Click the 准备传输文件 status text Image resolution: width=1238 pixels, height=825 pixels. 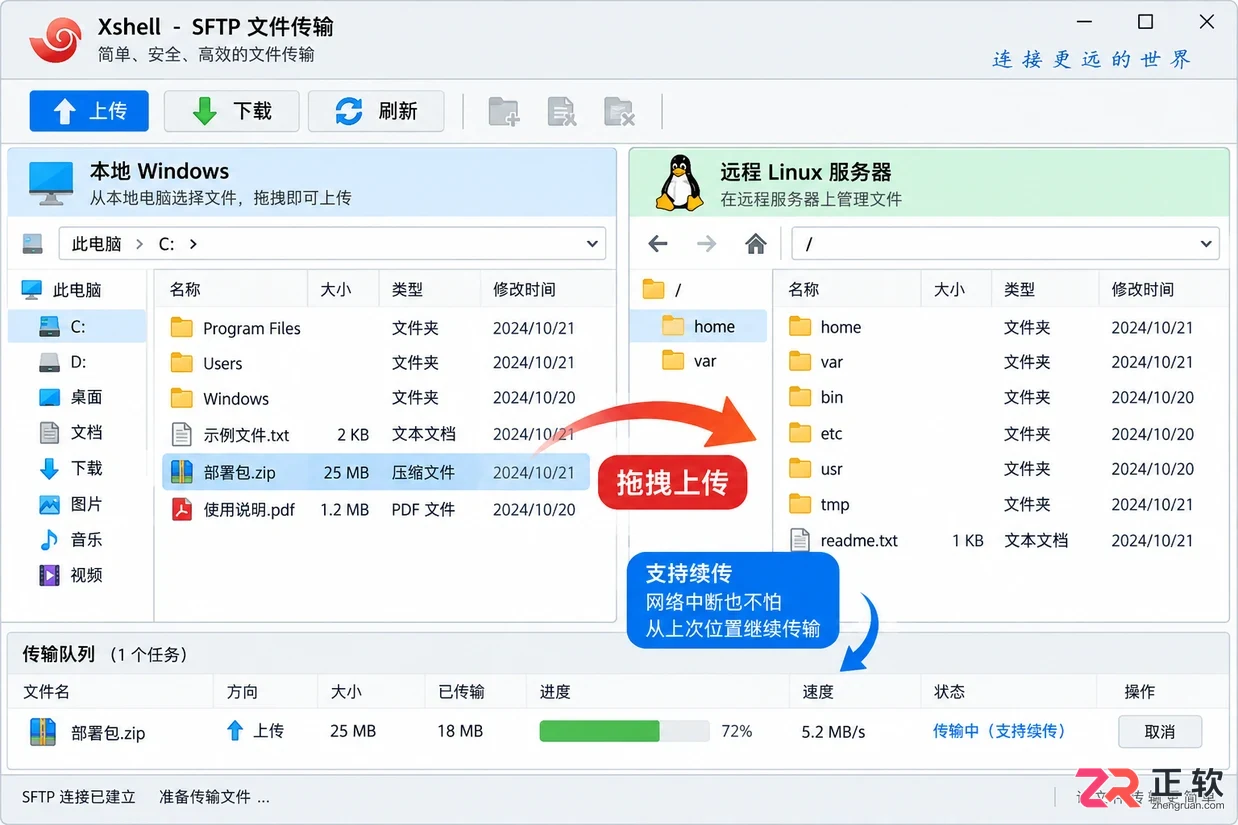click(214, 797)
